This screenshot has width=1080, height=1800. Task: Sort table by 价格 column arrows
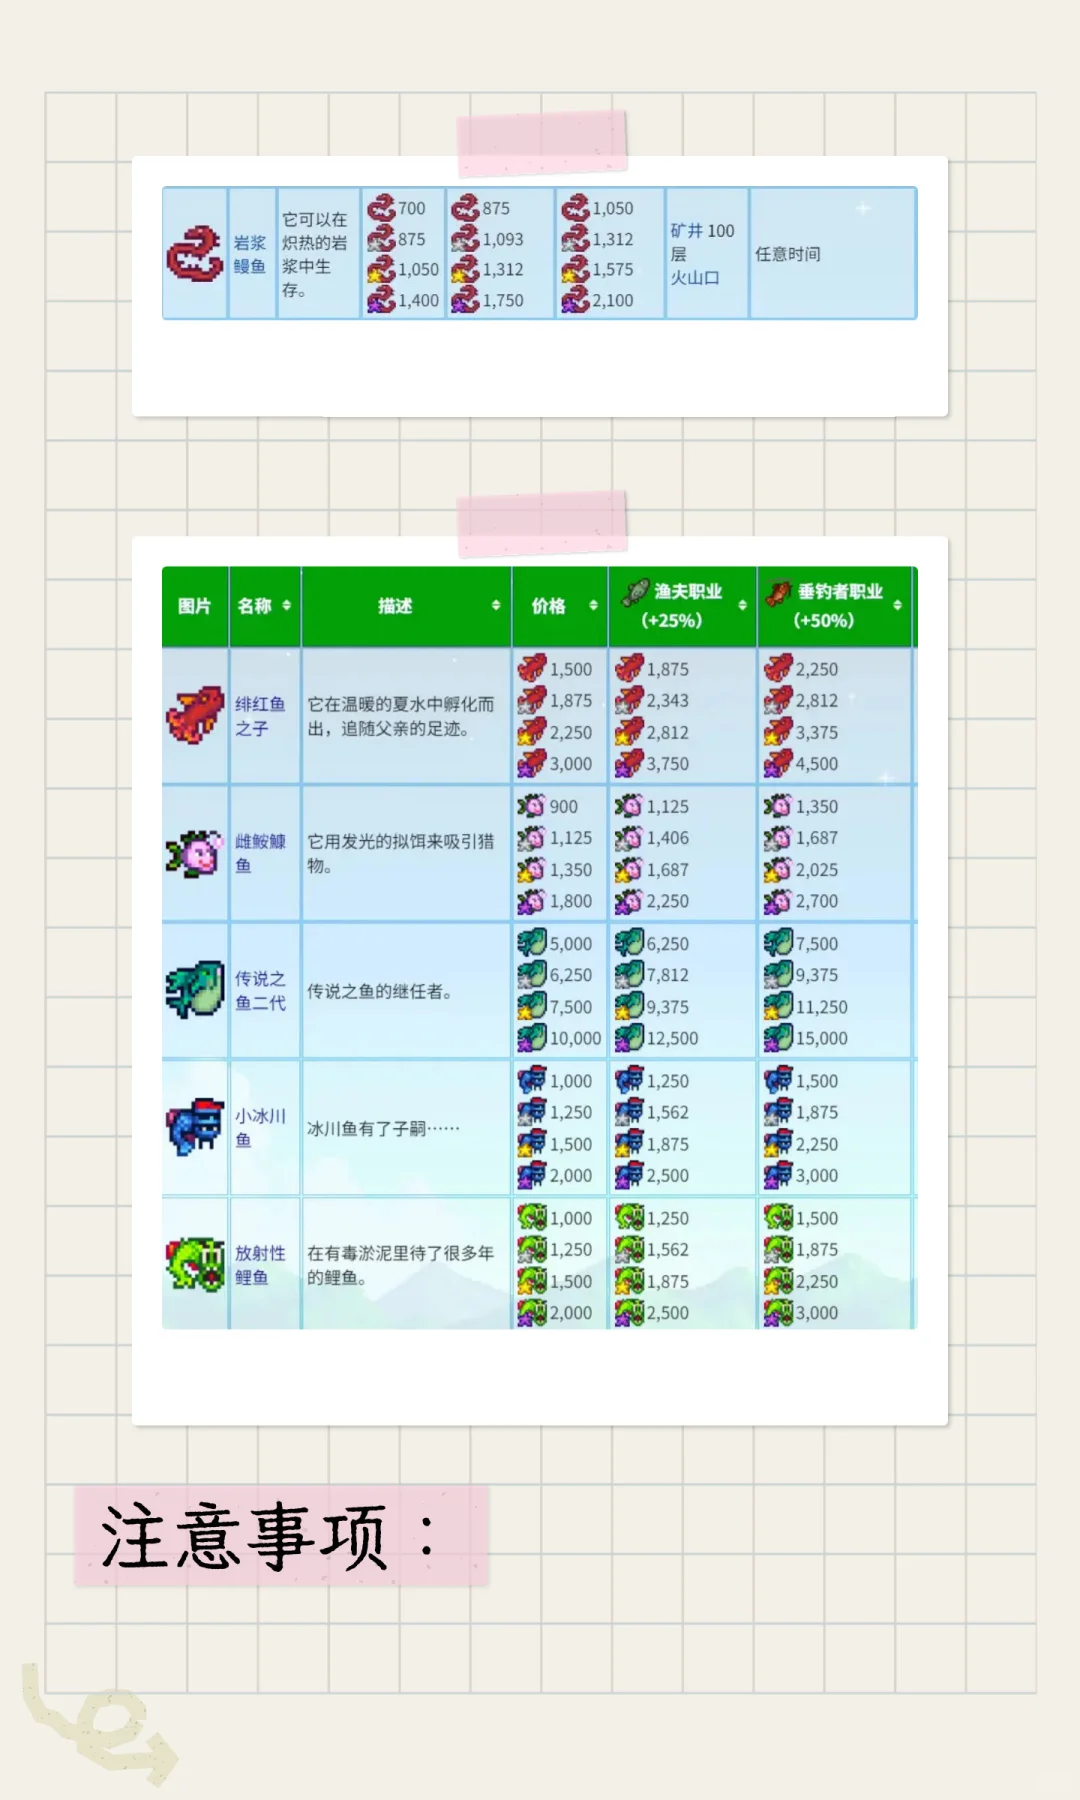pyautogui.click(x=593, y=606)
